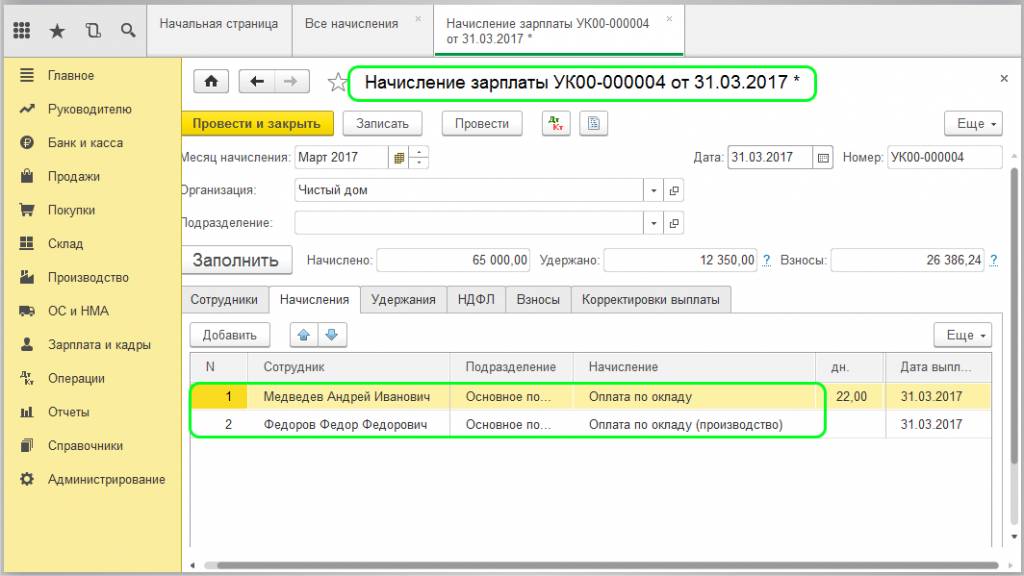
Task: Adjust month with the stepper arrows
Action: coord(419,157)
